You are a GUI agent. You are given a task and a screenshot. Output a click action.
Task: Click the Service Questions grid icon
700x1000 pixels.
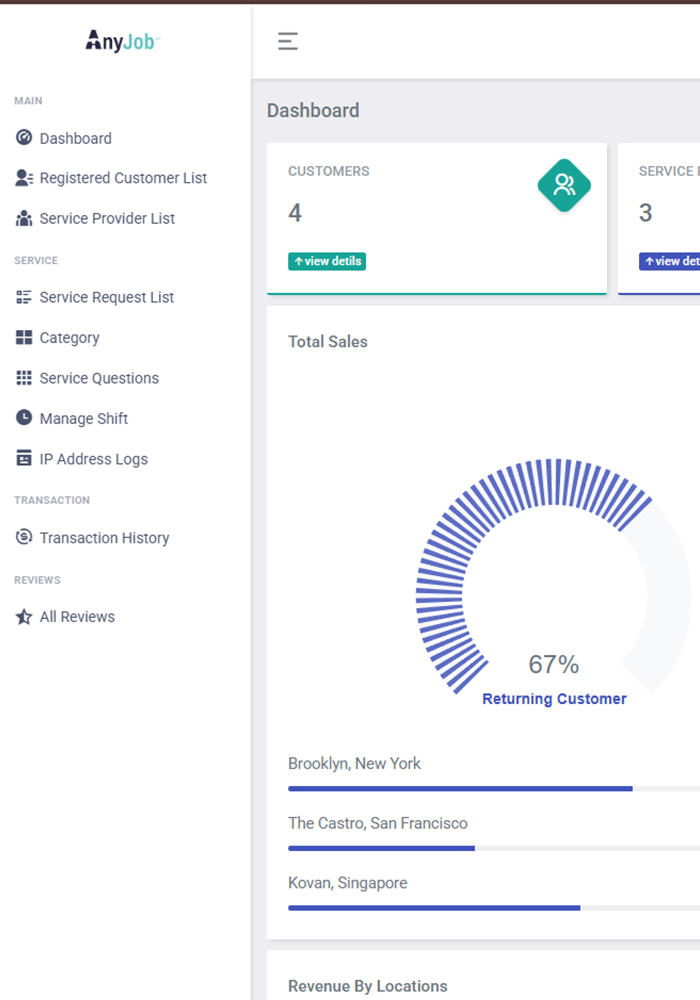coord(24,378)
